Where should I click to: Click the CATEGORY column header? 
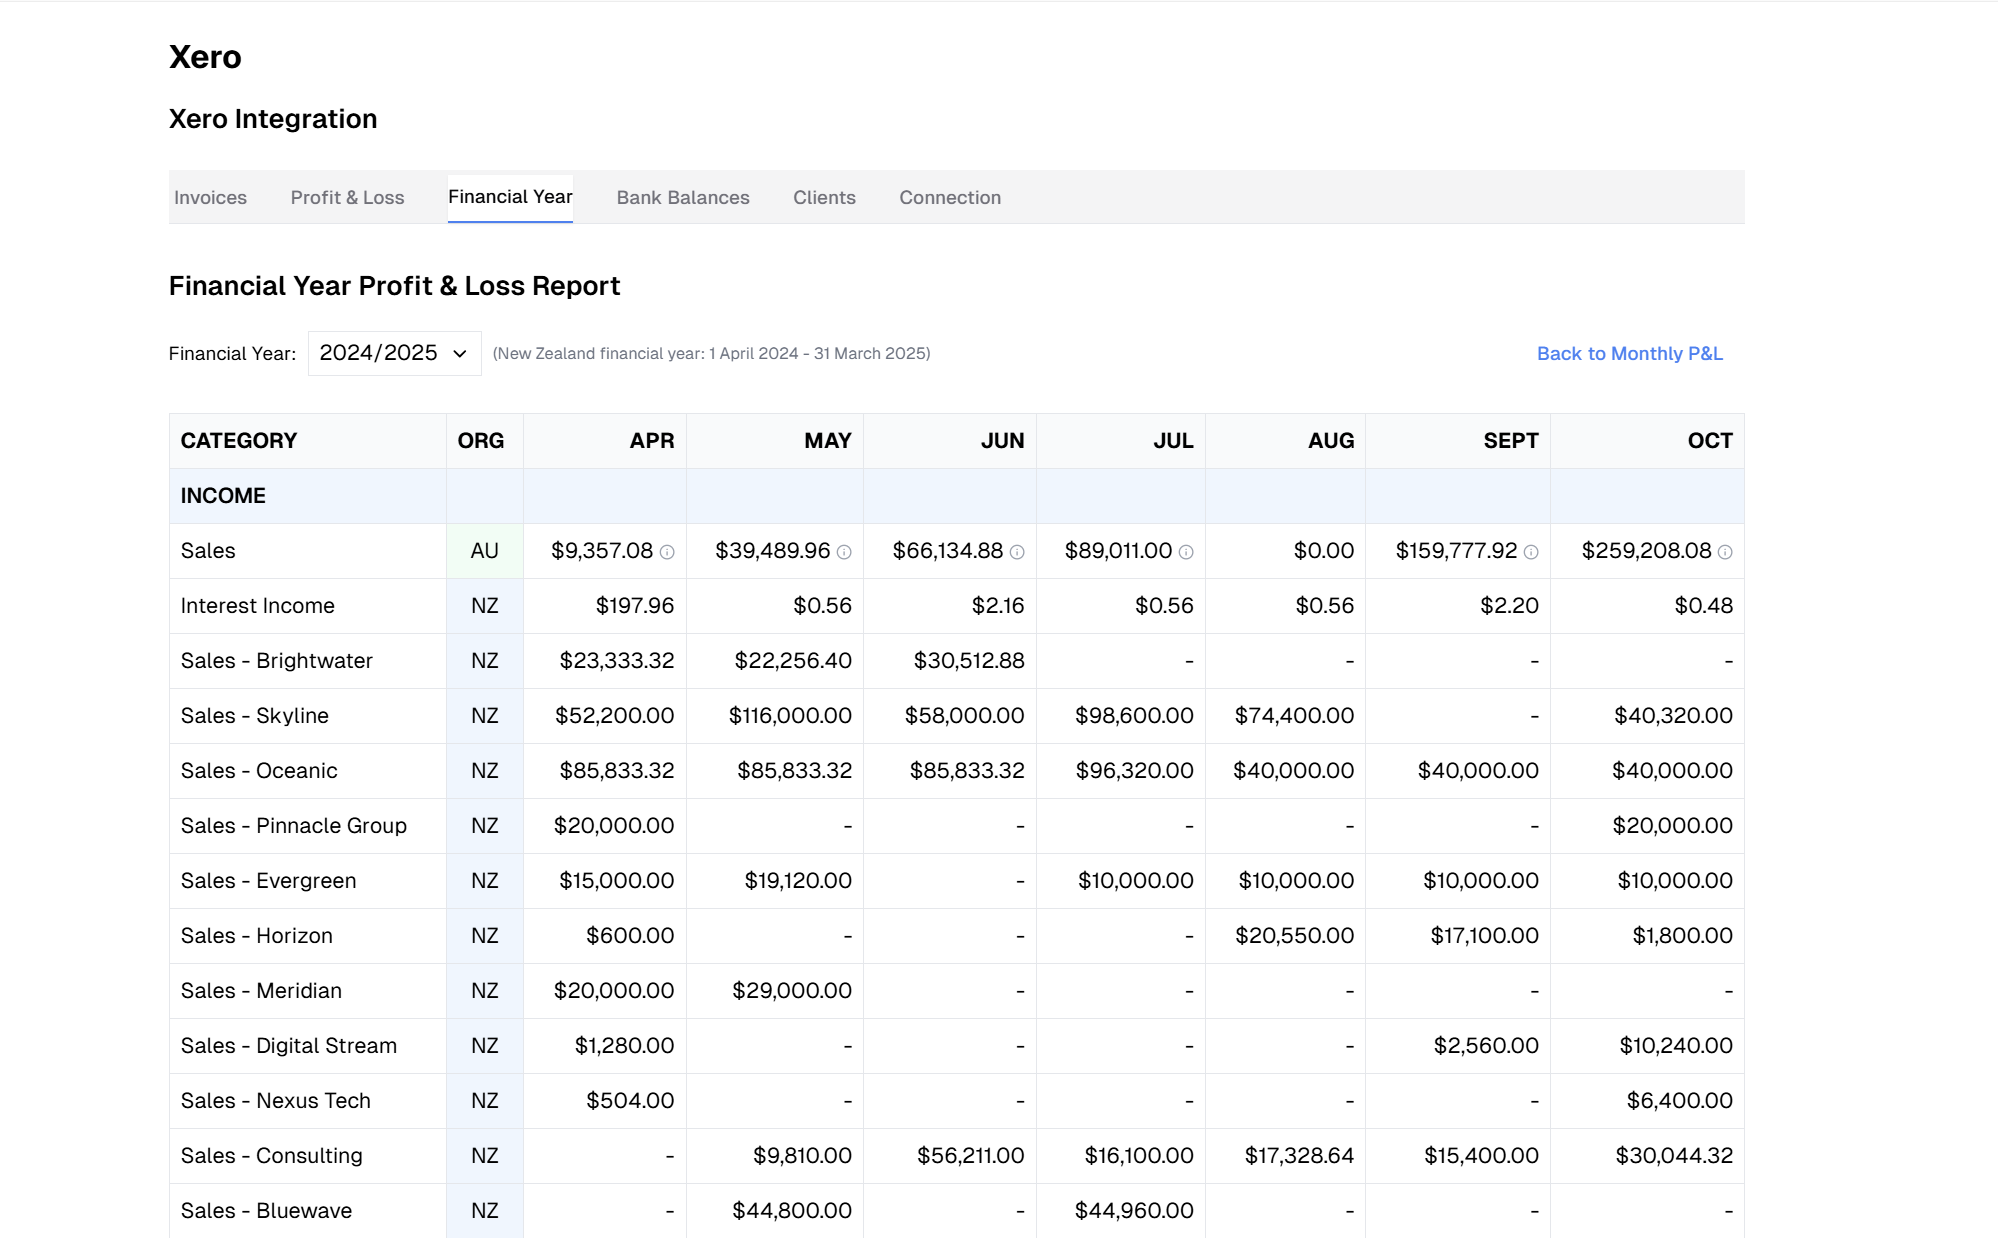(239, 441)
